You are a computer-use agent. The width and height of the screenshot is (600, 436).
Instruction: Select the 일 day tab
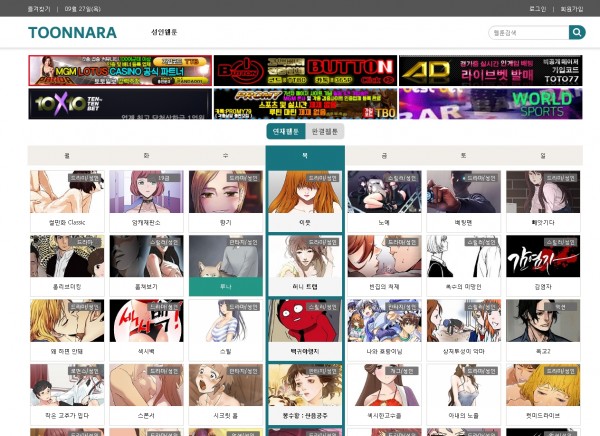point(543,155)
